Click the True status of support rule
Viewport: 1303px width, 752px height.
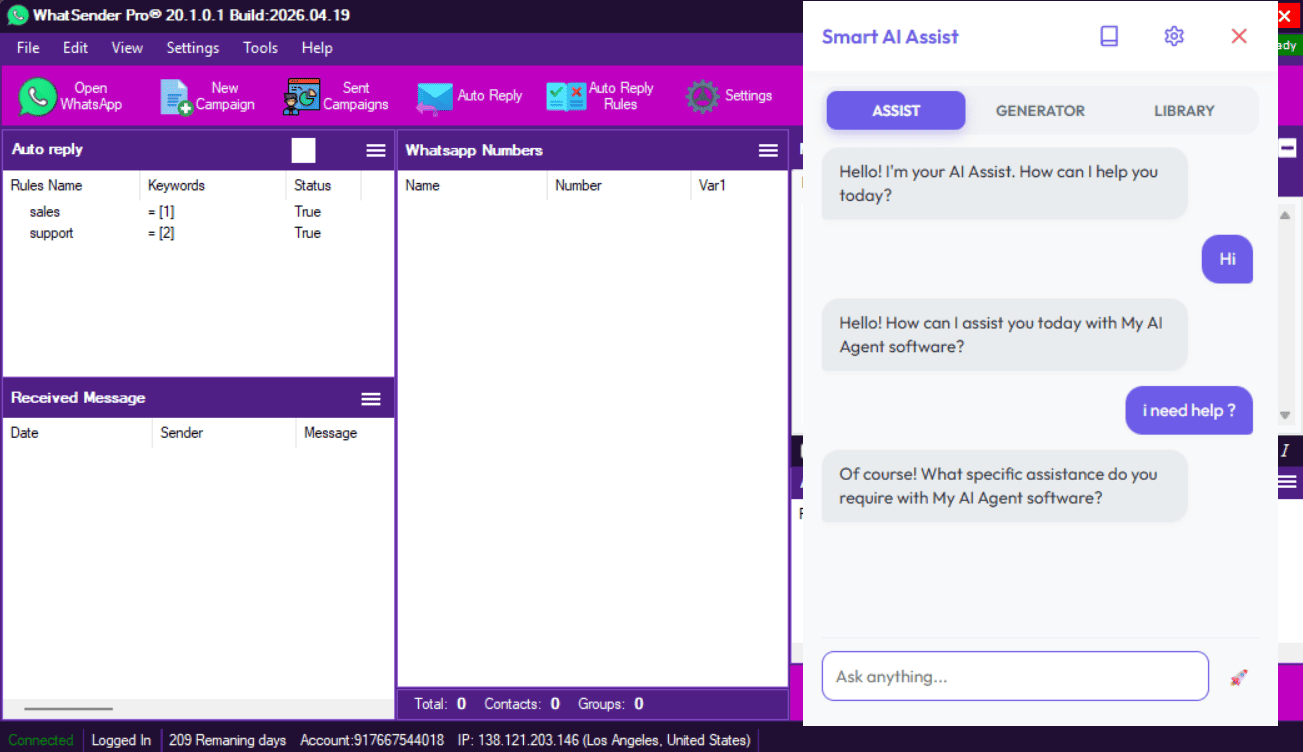click(307, 233)
